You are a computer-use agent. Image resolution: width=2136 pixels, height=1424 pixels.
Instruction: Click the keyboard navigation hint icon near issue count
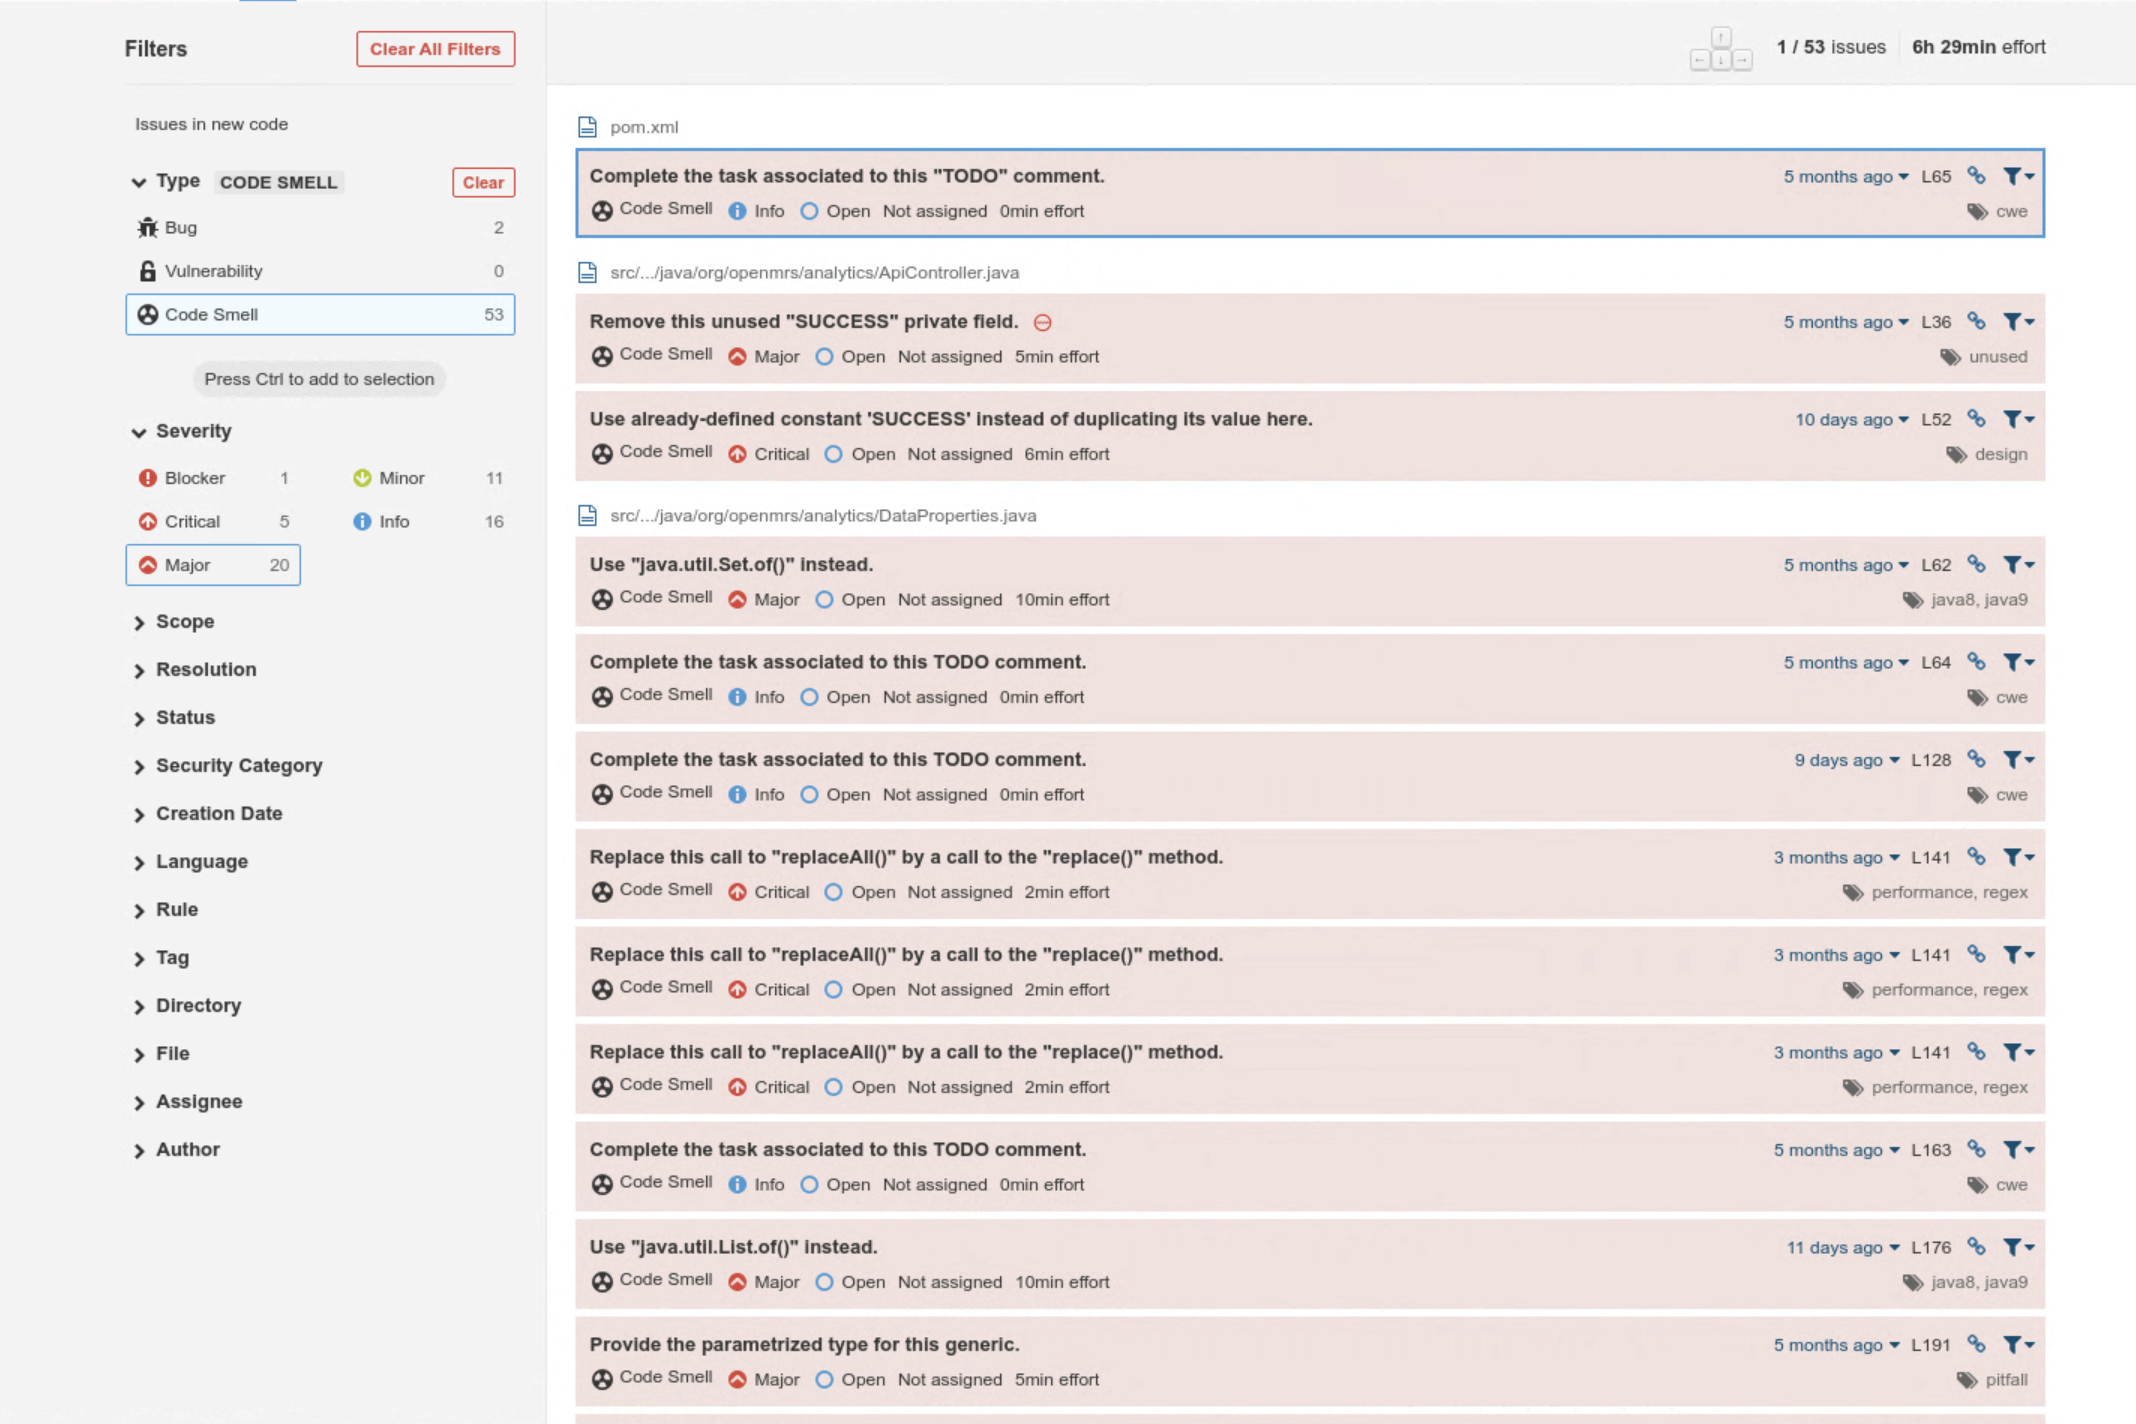(1720, 47)
